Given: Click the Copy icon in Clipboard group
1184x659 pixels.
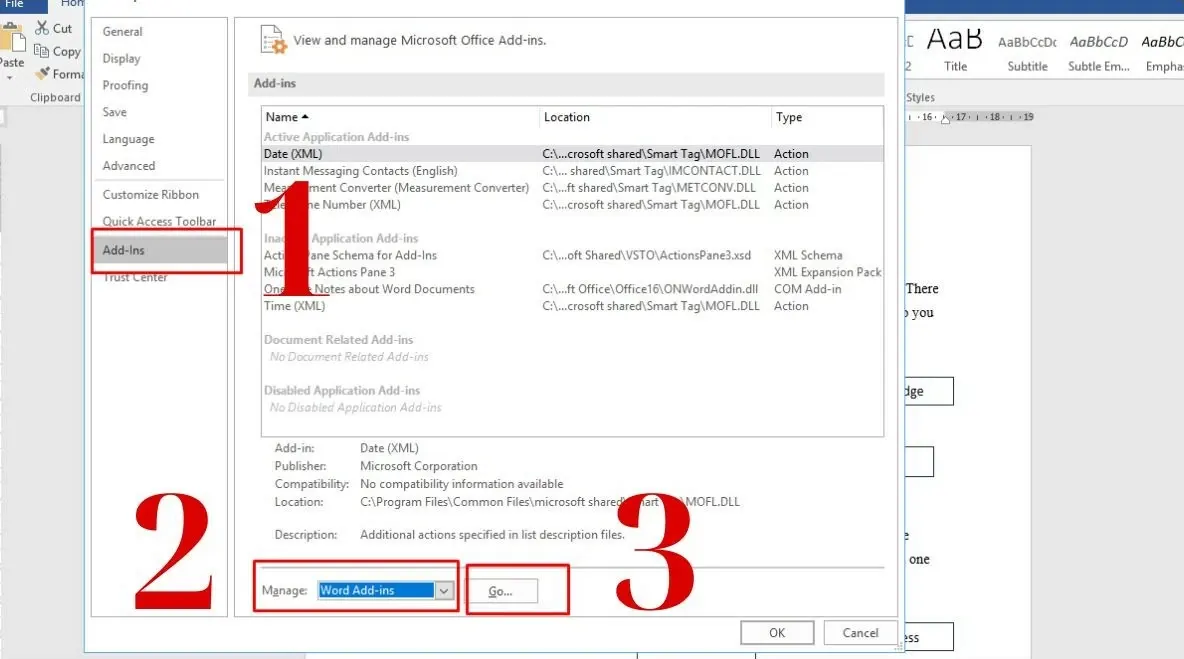Looking at the screenshot, I should click(x=42, y=51).
